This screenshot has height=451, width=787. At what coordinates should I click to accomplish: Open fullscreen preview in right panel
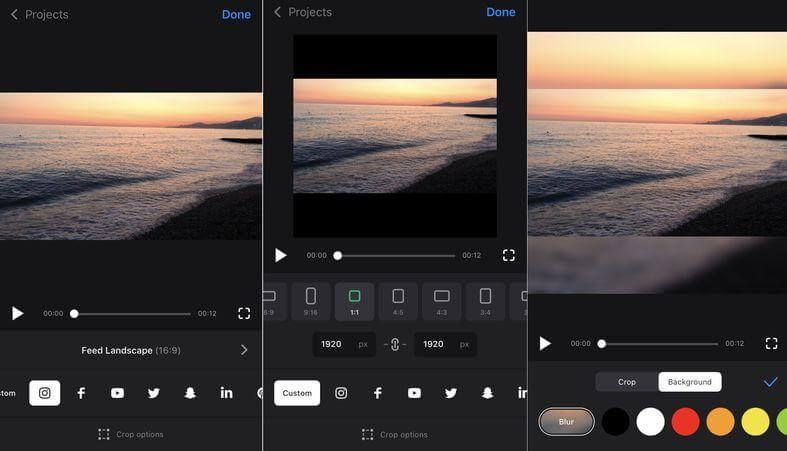coord(771,344)
